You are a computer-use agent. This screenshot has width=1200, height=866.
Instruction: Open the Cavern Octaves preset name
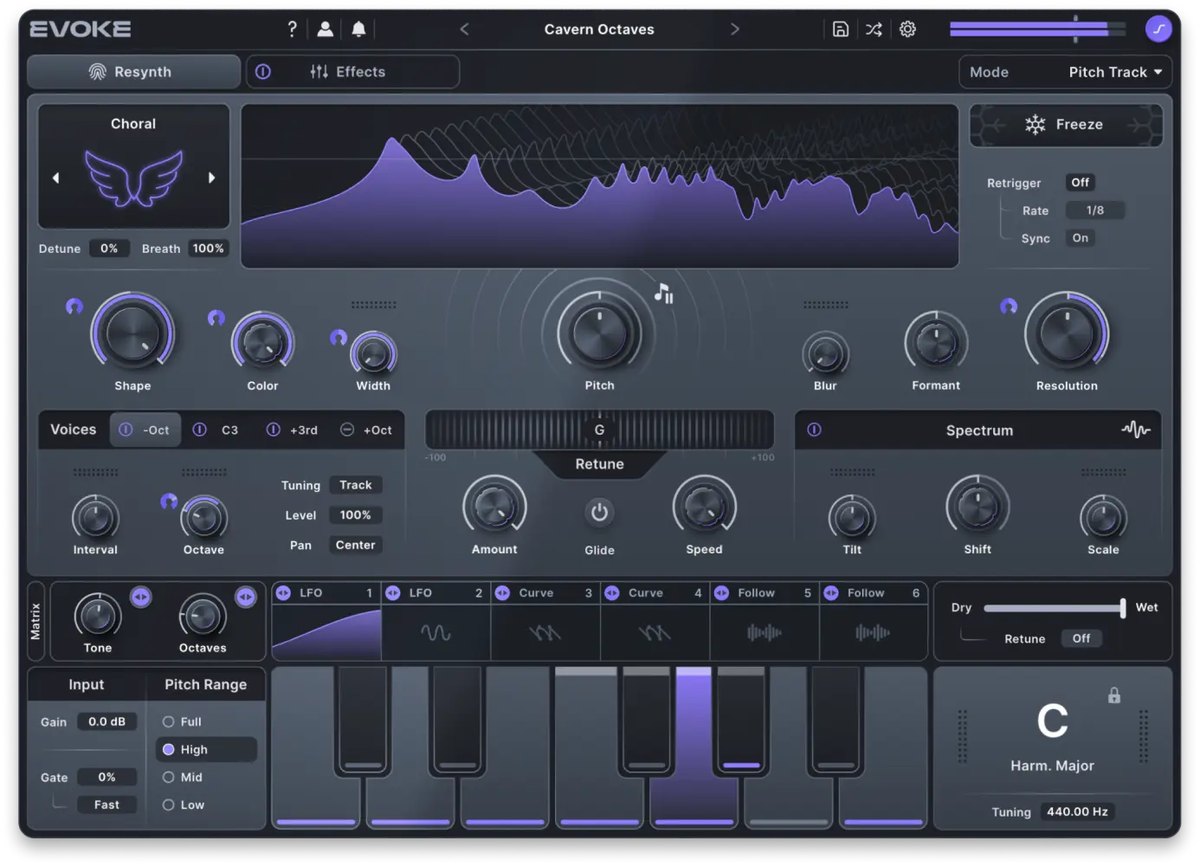point(599,29)
